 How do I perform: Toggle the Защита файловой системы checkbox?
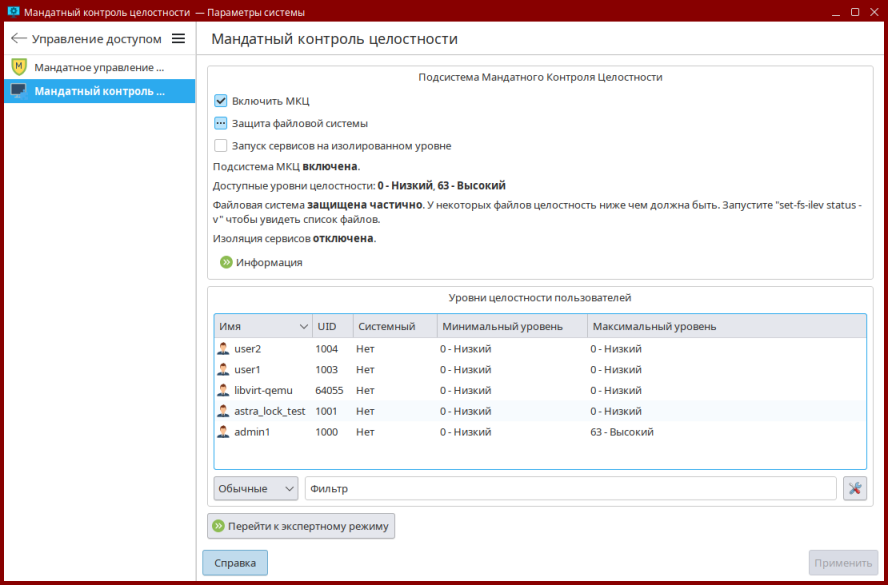click(221, 123)
